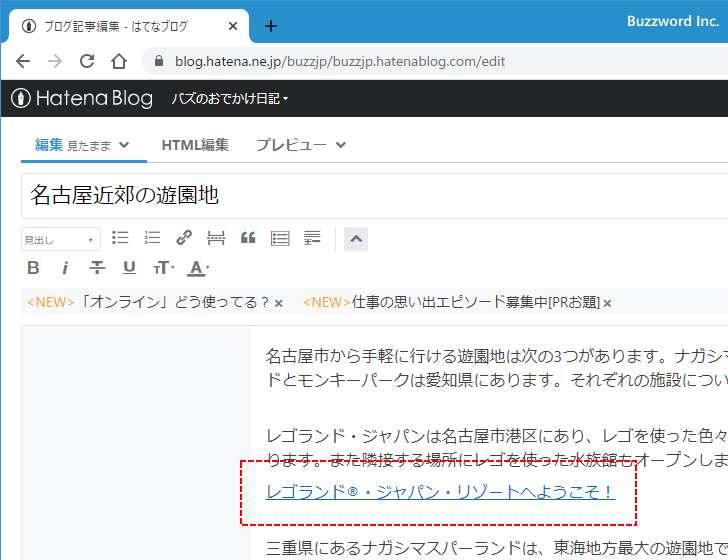Insert table of contents icon

tap(280, 238)
